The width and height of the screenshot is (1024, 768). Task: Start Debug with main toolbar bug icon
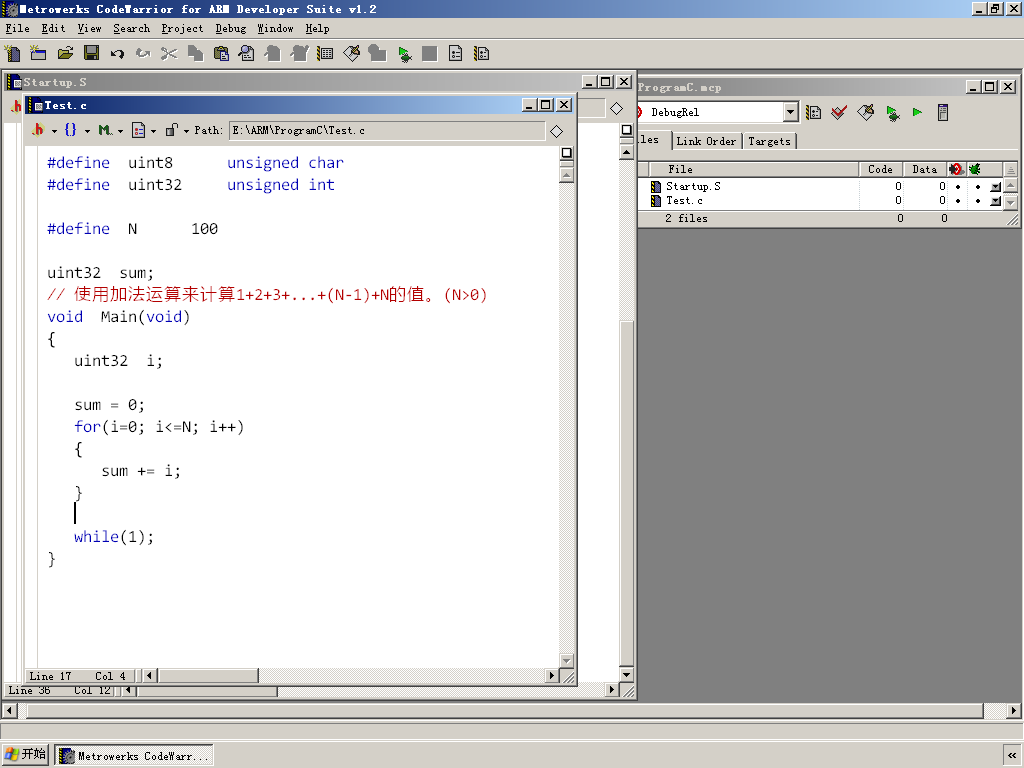click(404, 54)
